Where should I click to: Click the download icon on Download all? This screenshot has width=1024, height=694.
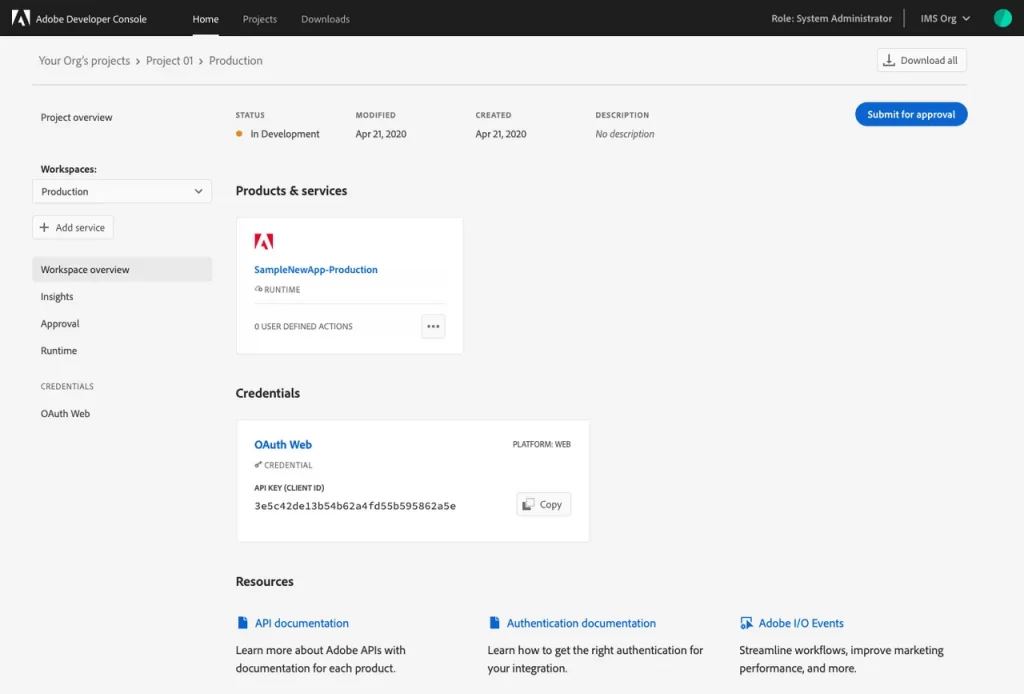coord(888,60)
